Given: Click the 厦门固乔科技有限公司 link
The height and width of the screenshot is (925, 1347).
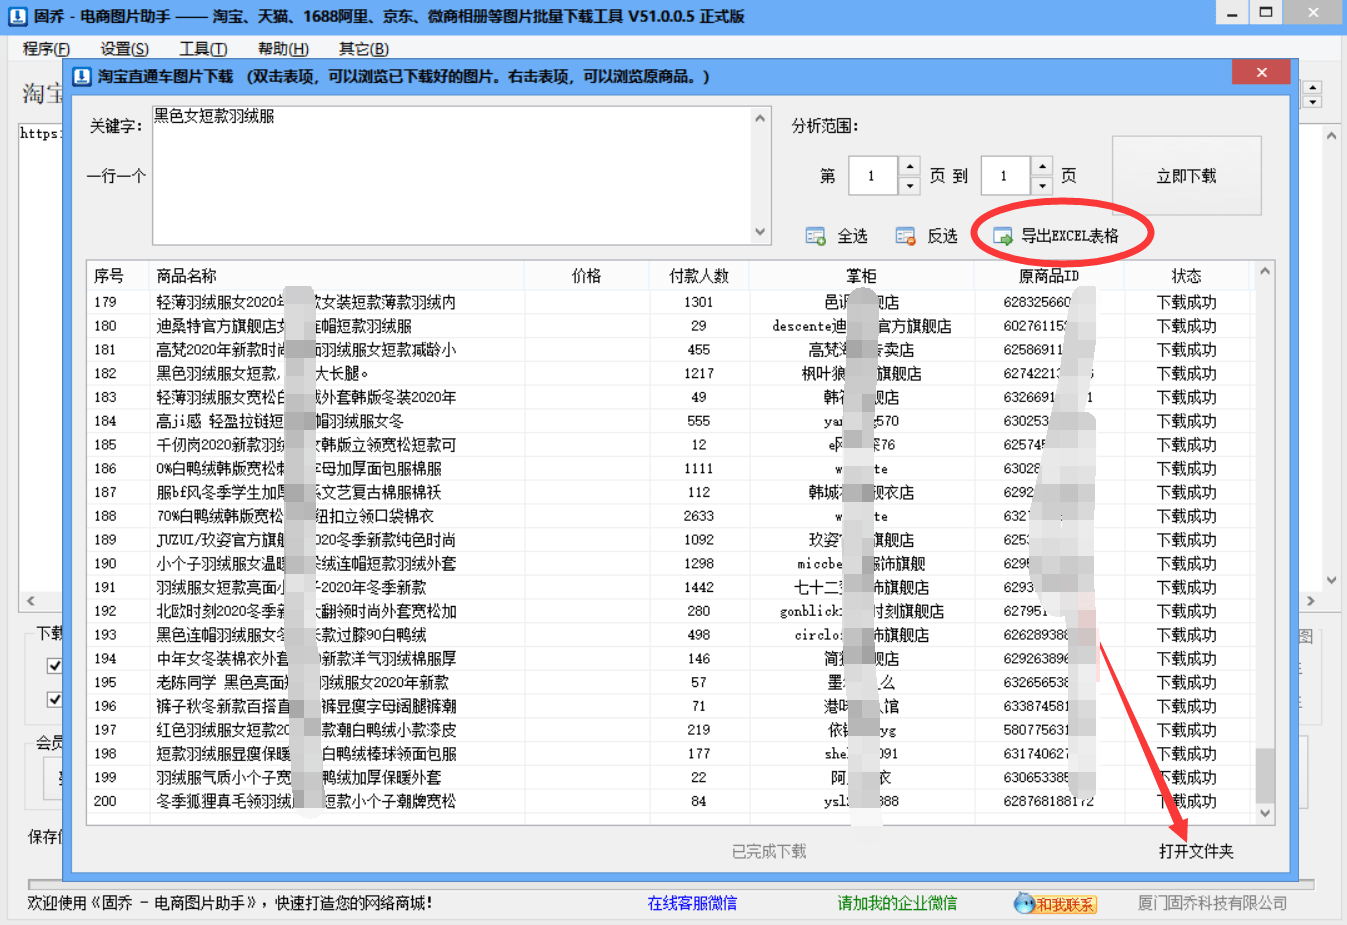Looking at the screenshot, I should click(x=1212, y=903).
